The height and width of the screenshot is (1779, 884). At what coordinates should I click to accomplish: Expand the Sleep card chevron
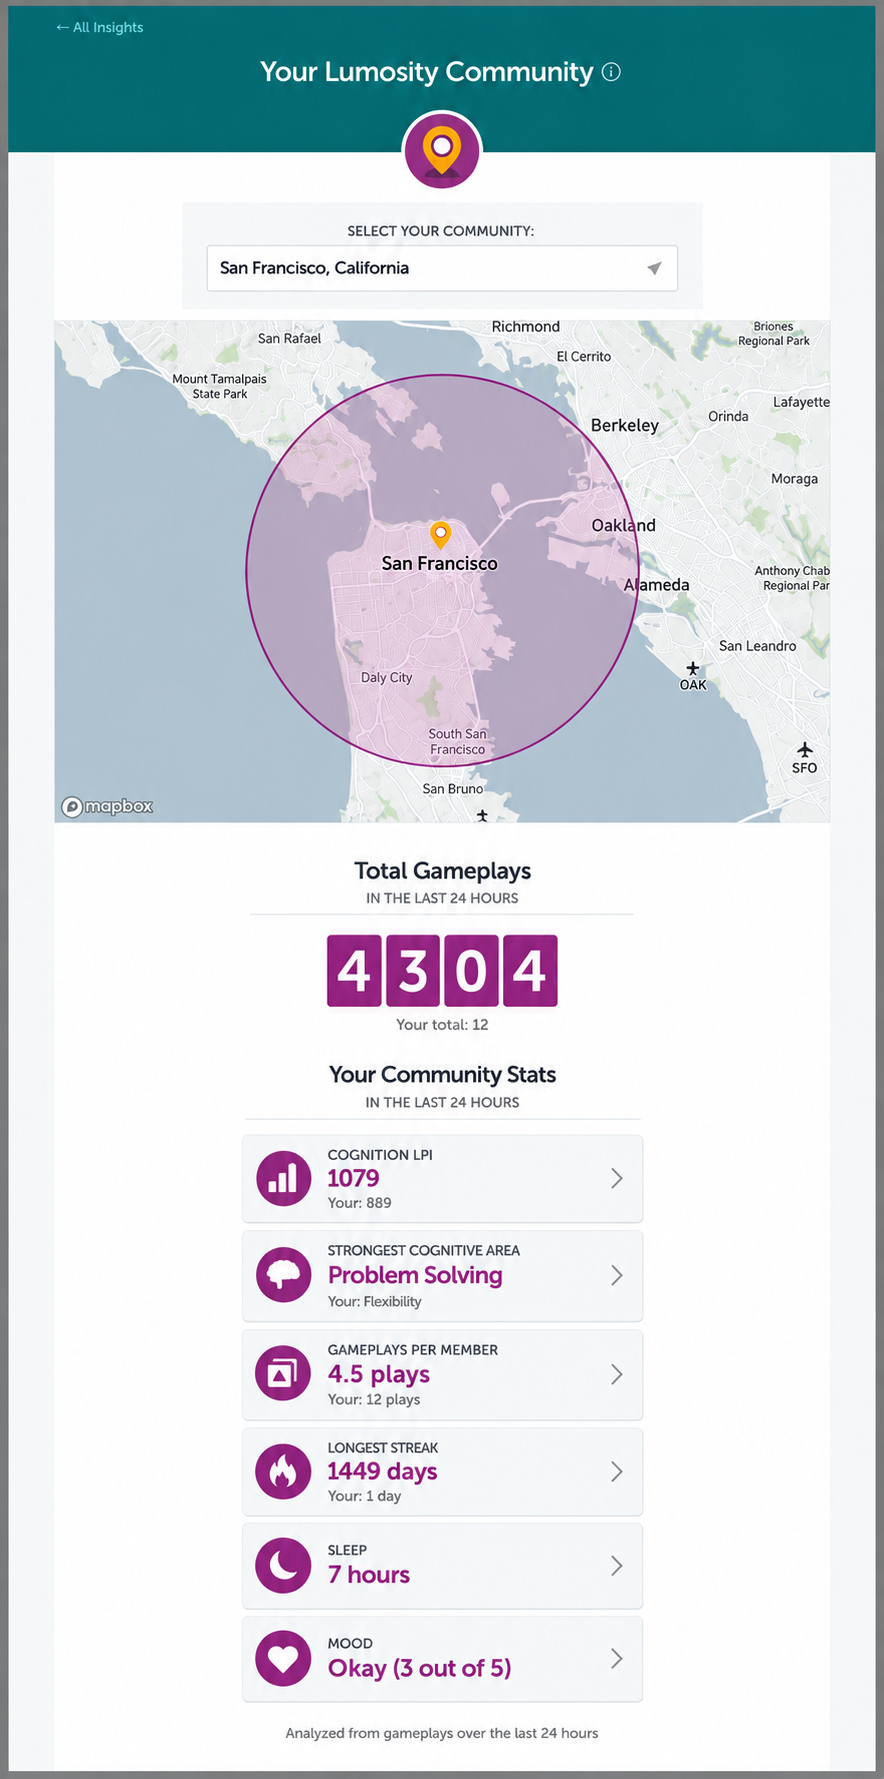click(x=617, y=1565)
